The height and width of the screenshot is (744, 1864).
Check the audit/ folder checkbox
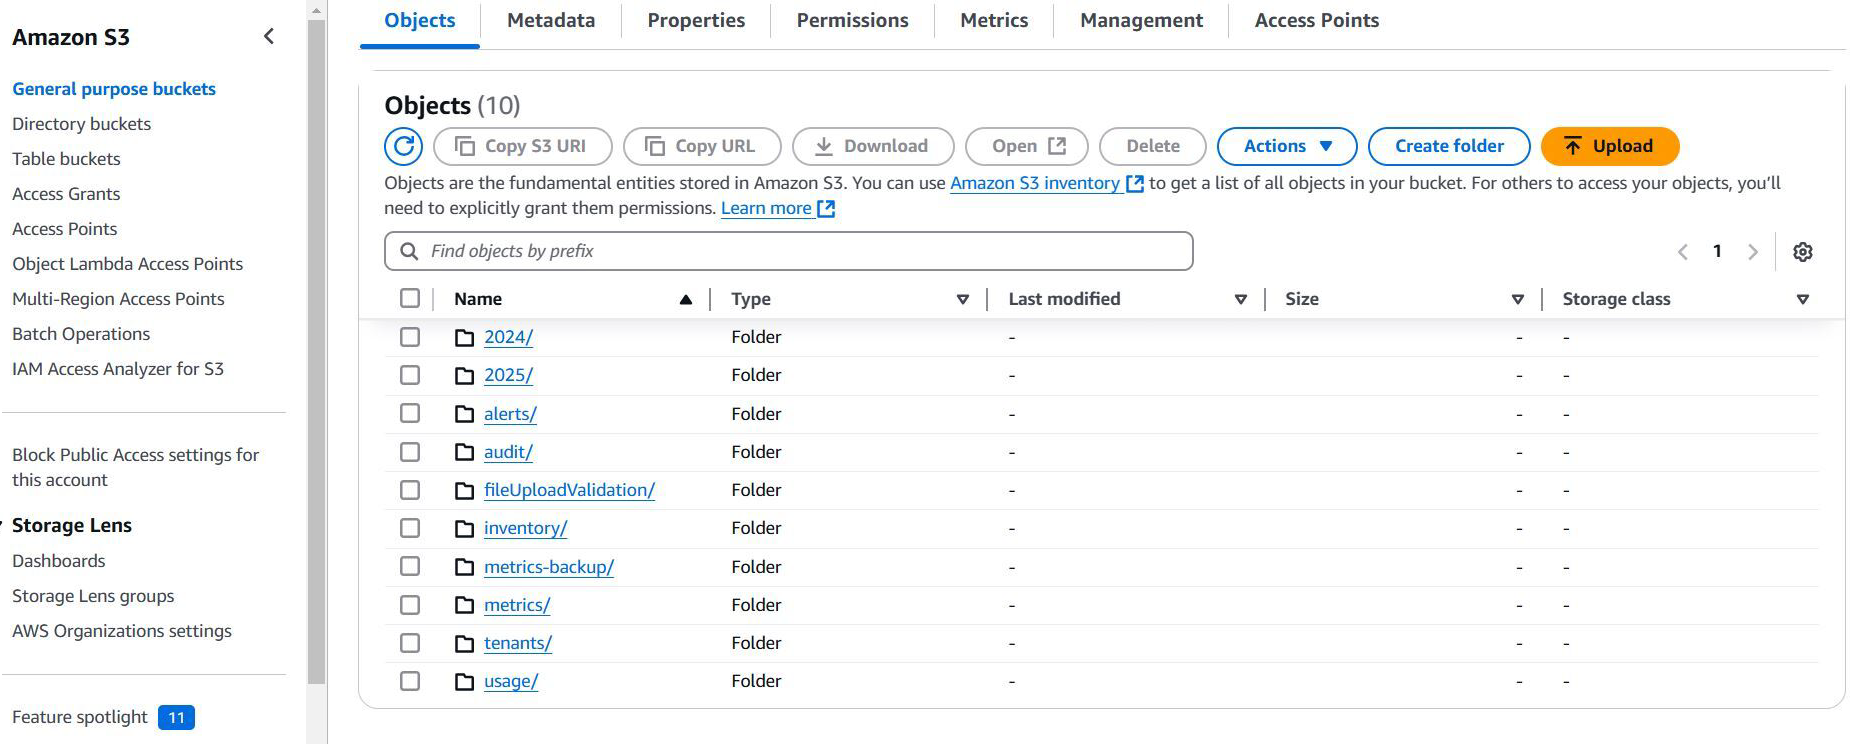click(x=410, y=452)
